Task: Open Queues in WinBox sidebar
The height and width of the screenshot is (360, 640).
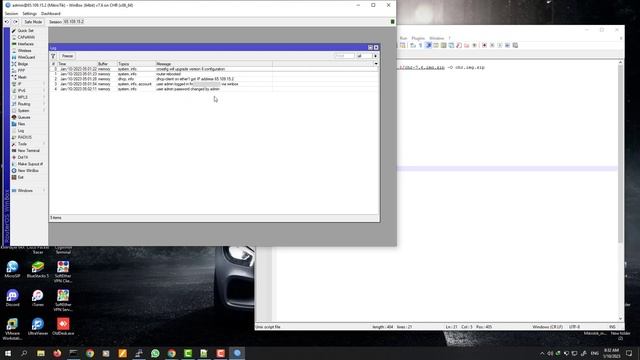Action: [x=24, y=117]
